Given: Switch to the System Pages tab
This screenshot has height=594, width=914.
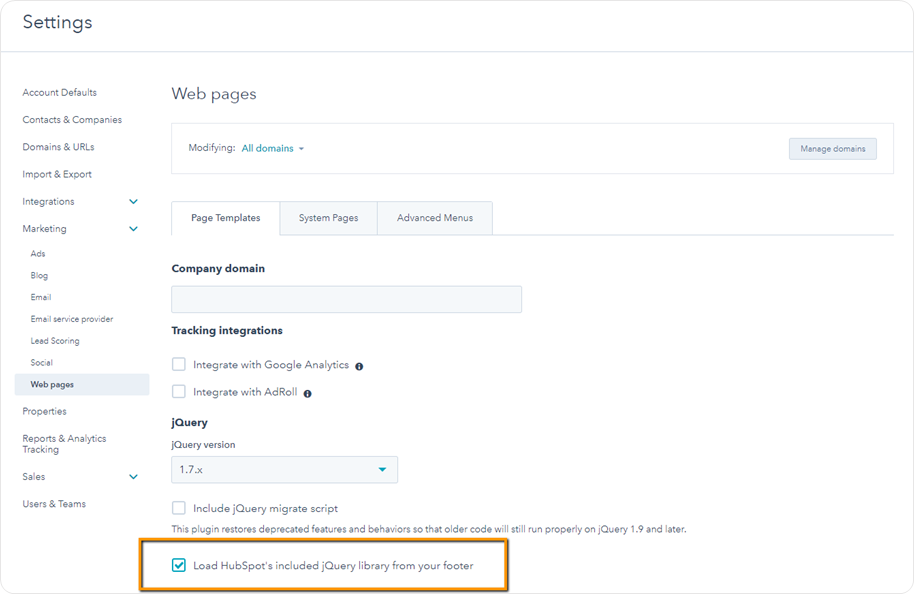Looking at the screenshot, I should pyautogui.click(x=329, y=218).
